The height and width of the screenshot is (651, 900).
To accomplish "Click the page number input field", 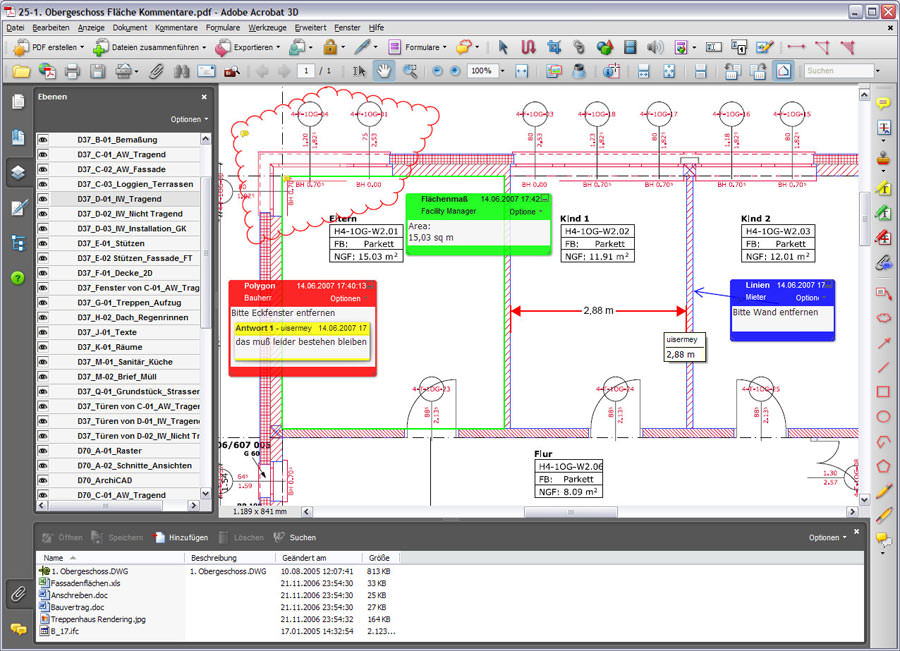I will click(307, 71).
